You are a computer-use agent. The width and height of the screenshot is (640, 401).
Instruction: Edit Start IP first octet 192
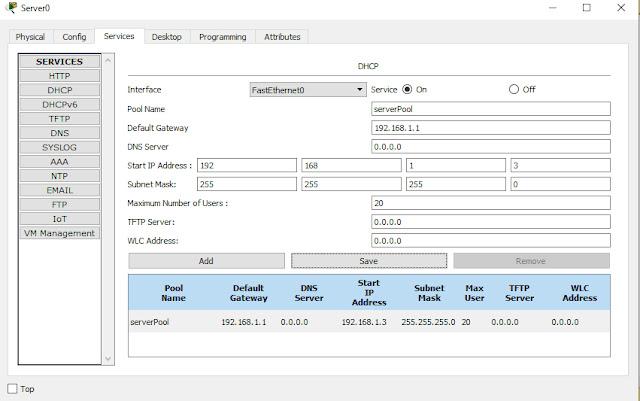247,165
